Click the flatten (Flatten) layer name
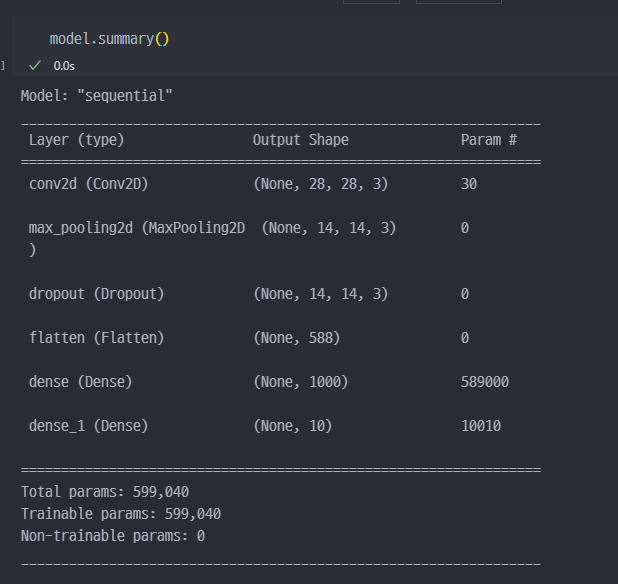The height and width of the screenshot is (584, 618). click(96, 338)
